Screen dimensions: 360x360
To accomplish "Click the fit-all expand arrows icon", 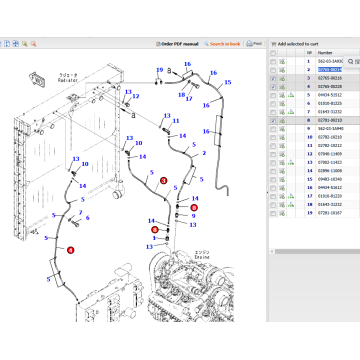I will coord(16,44).
